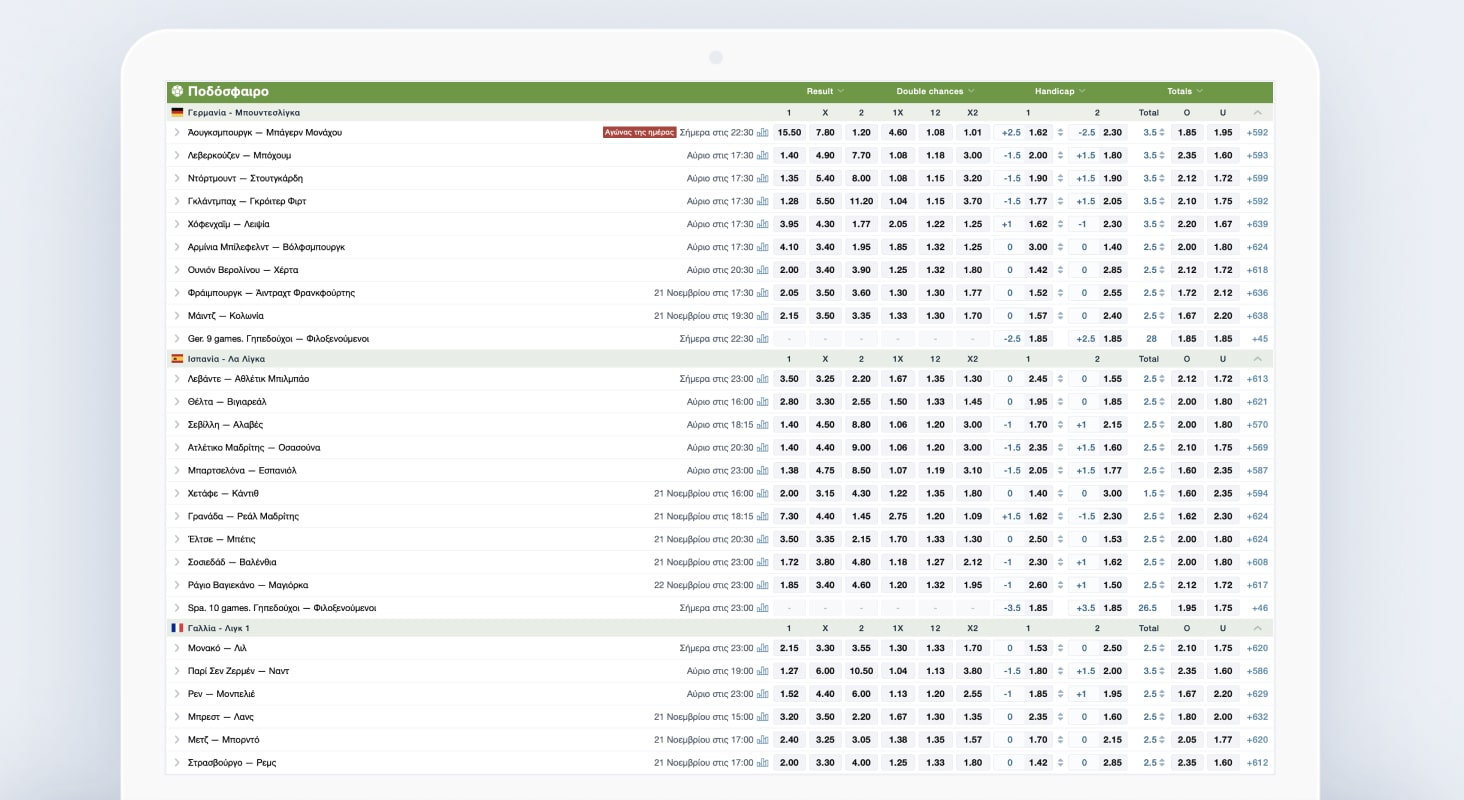The width and height of the screenshot is (1464, 800).
Task: Click the French flag icon for Λιγκ 1
Action: pyautogui.click(x=177, y=628)
